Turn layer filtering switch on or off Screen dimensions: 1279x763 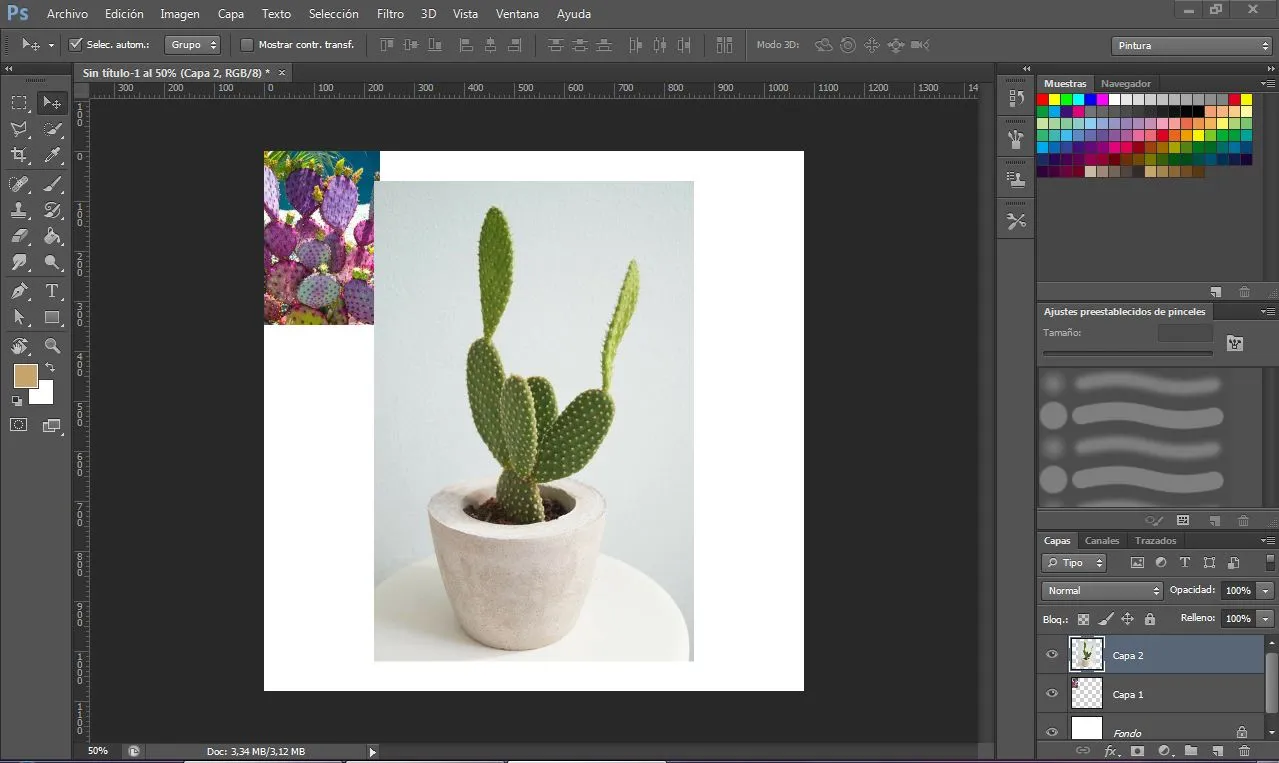1270,562
